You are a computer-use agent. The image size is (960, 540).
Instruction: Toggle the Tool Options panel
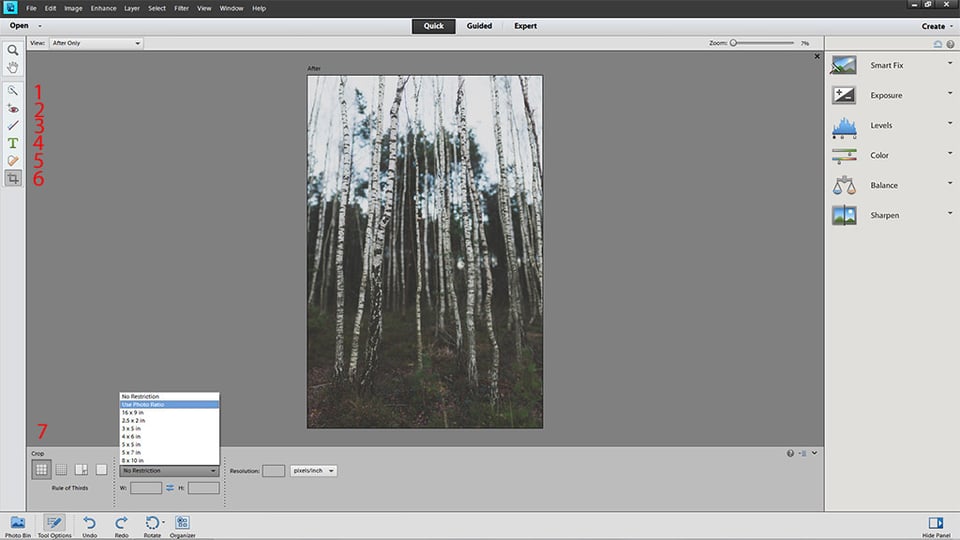click(54, 526)
